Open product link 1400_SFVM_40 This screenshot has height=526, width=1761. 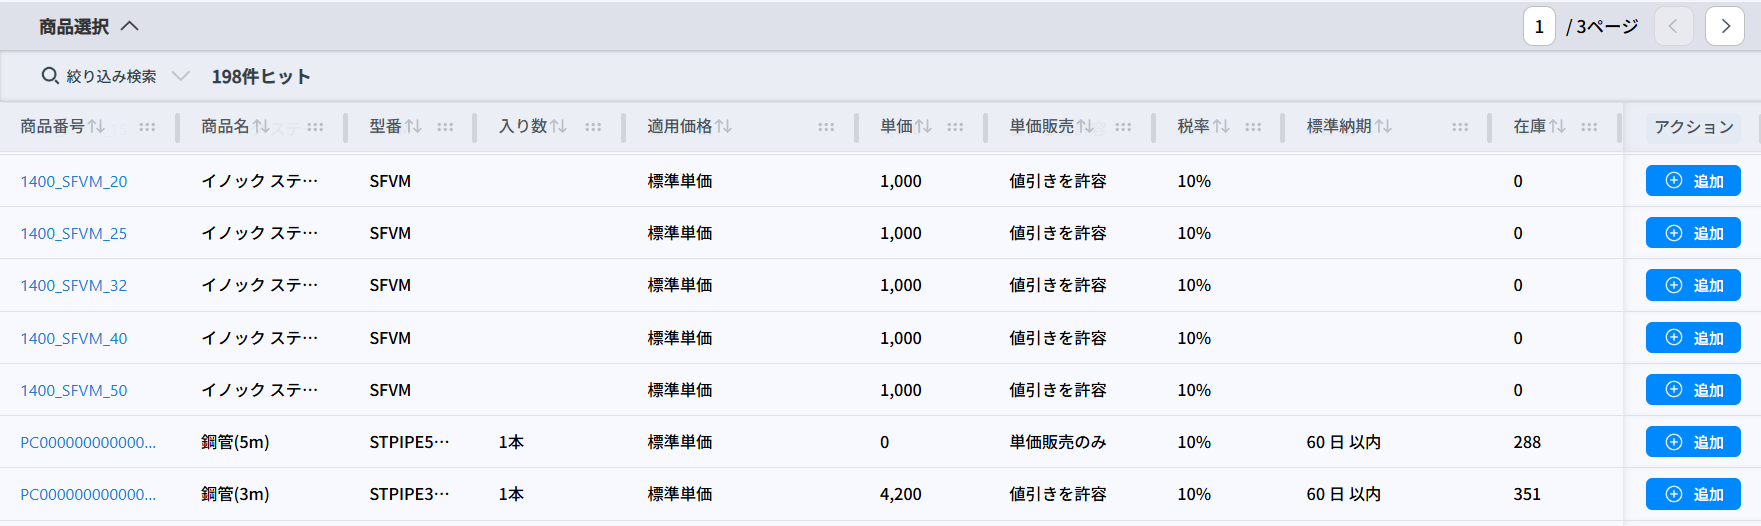coord(74,338)
